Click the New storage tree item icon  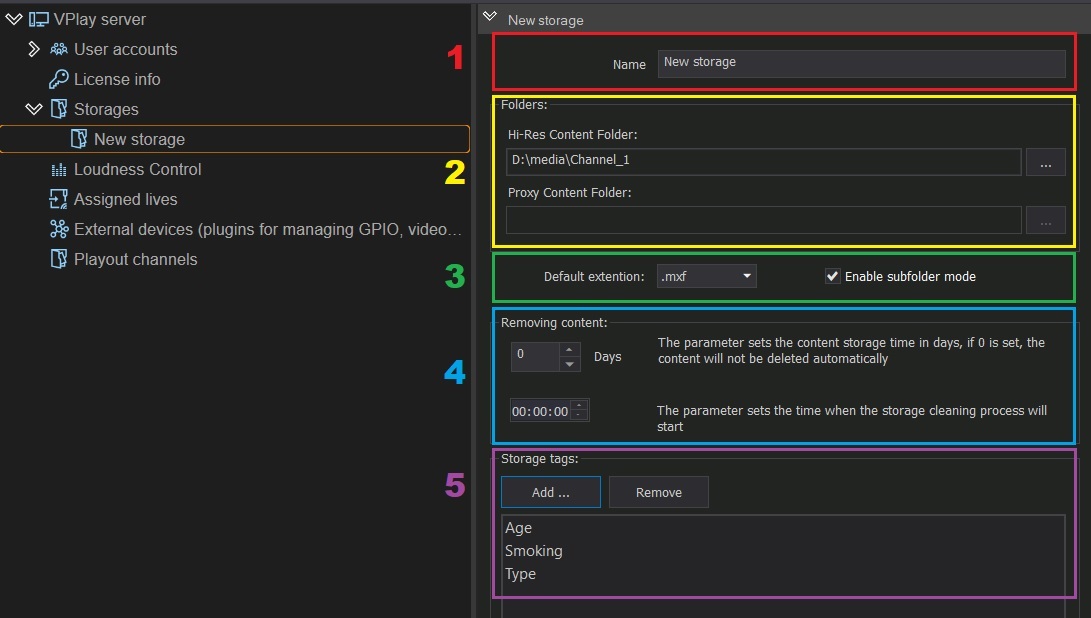(x=79, y=139)
